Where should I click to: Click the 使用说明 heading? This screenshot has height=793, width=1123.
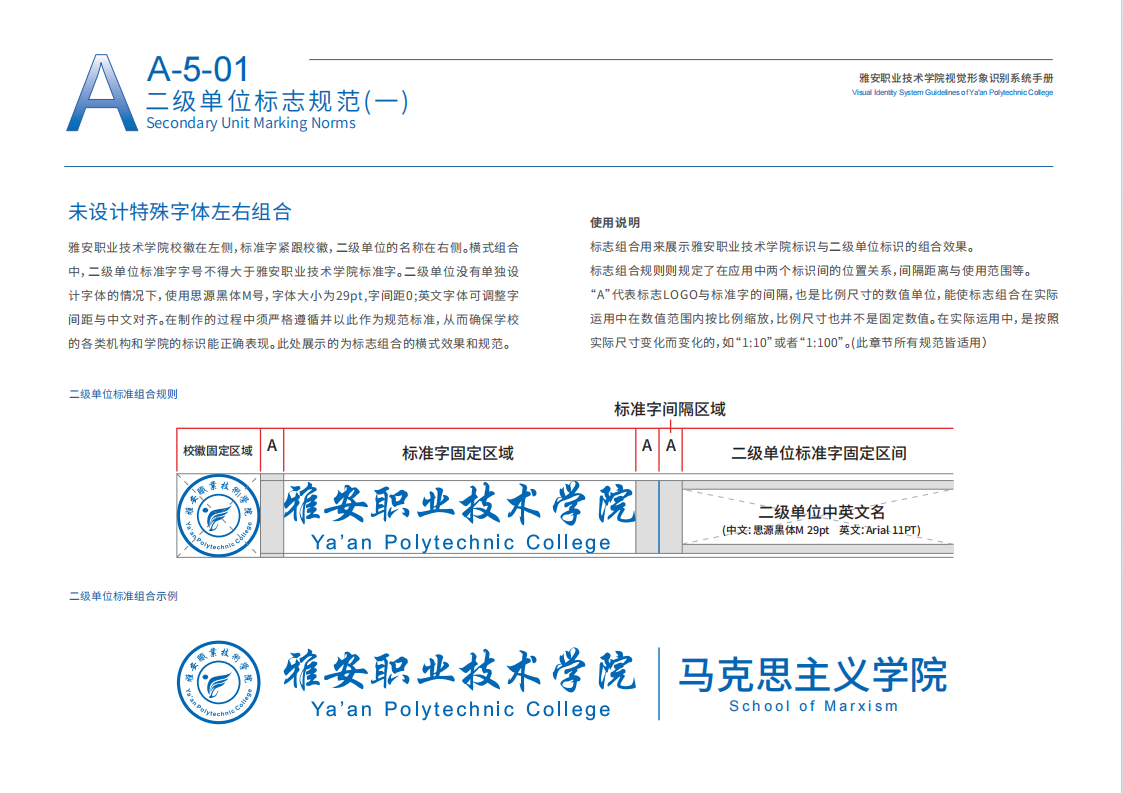pos(615,223)
